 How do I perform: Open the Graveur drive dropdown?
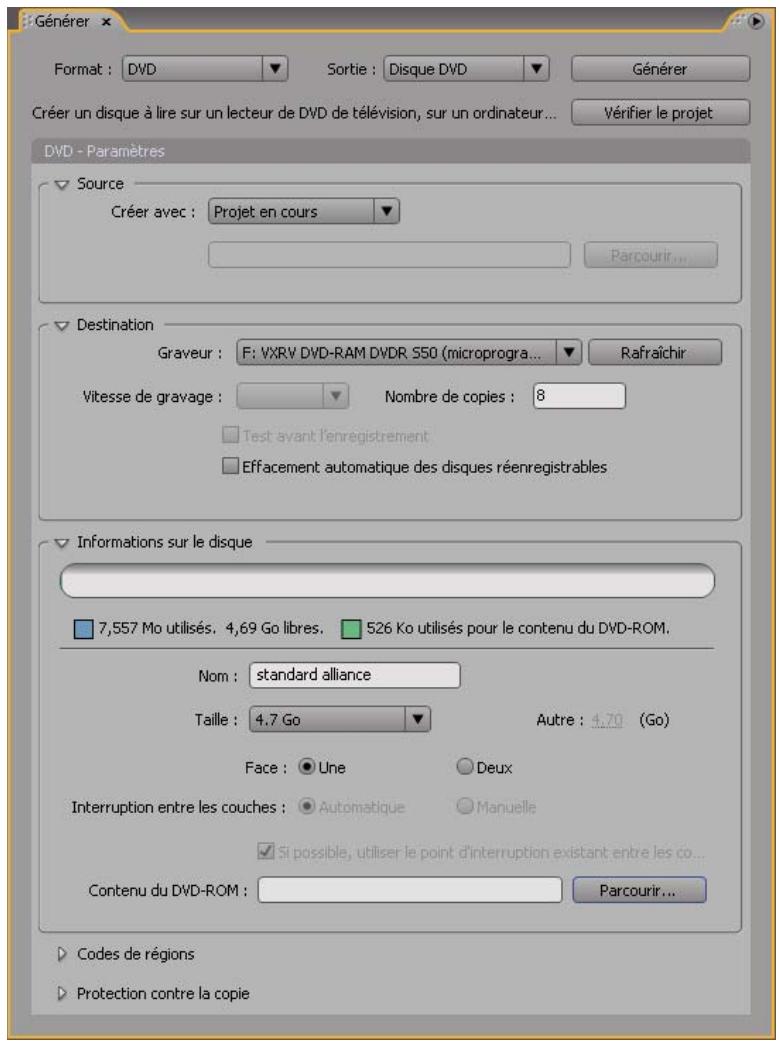click(x=409, y=353)
